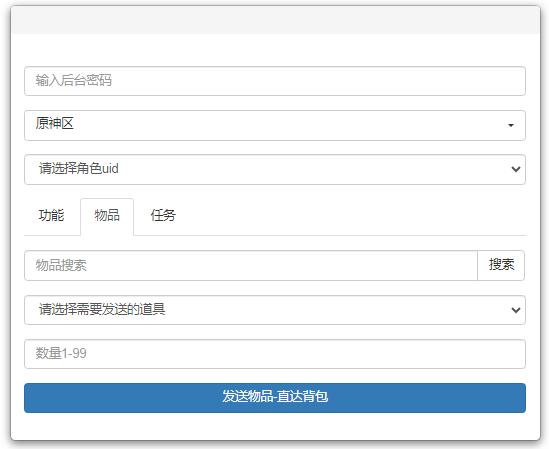Focus the 物品搜索 search input
The image size is (549, 449).
point(251,265)
